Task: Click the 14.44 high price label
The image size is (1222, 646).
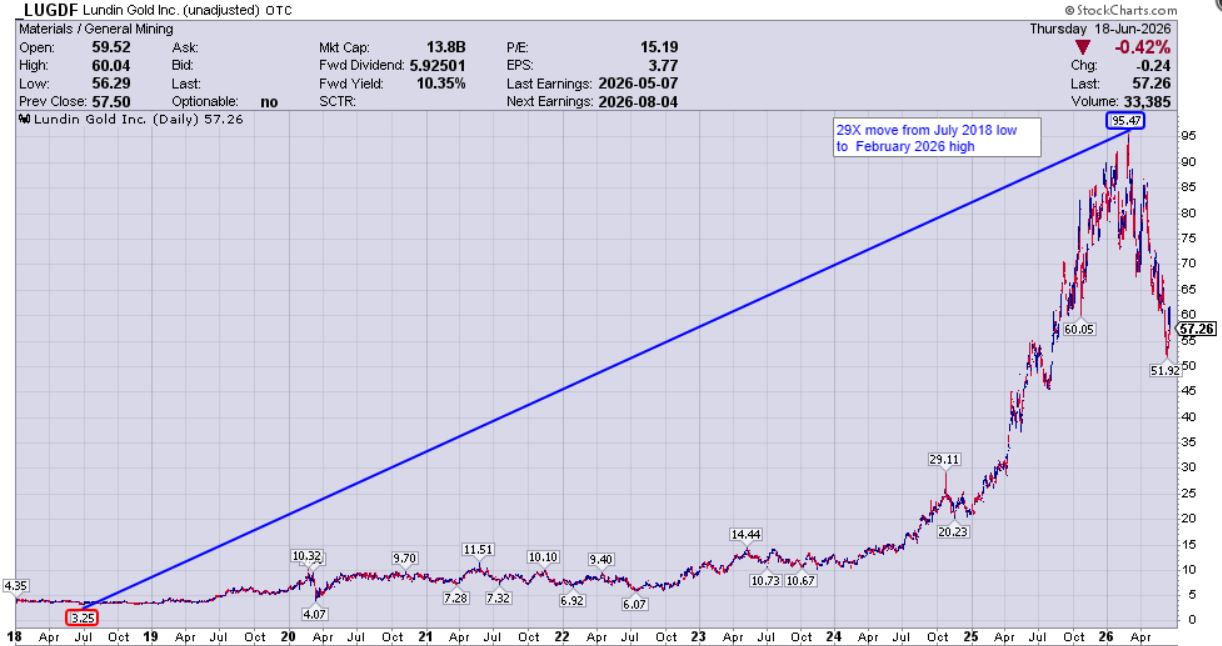Action: [x=747, y=536]
